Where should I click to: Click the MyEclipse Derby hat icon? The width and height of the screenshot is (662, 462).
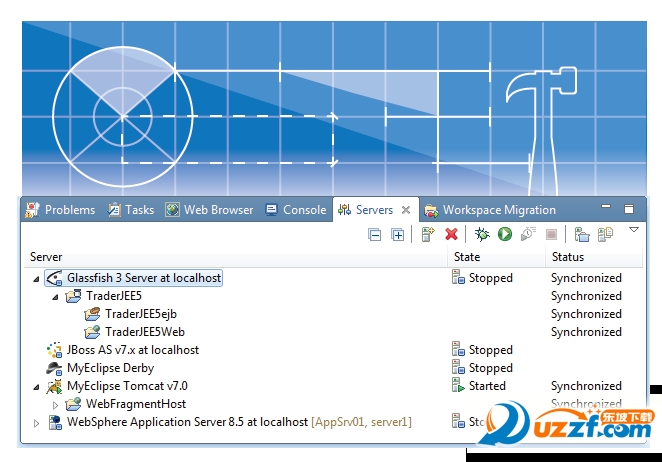(54, 368)
